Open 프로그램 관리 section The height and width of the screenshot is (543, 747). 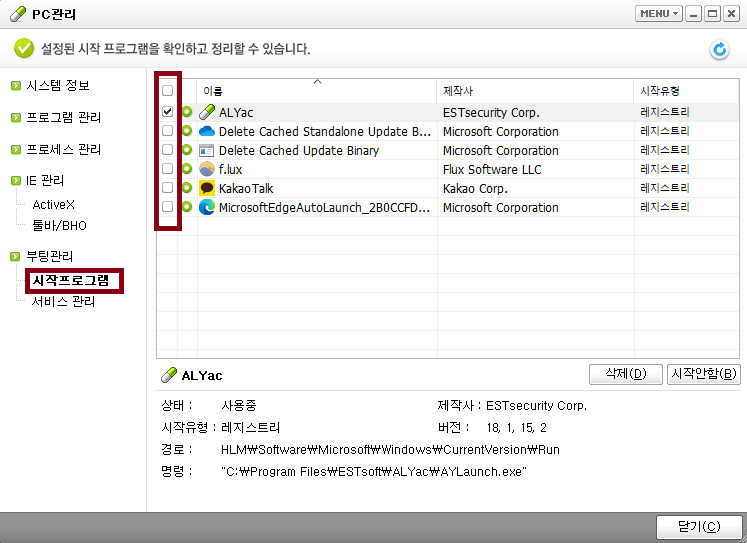63,118
